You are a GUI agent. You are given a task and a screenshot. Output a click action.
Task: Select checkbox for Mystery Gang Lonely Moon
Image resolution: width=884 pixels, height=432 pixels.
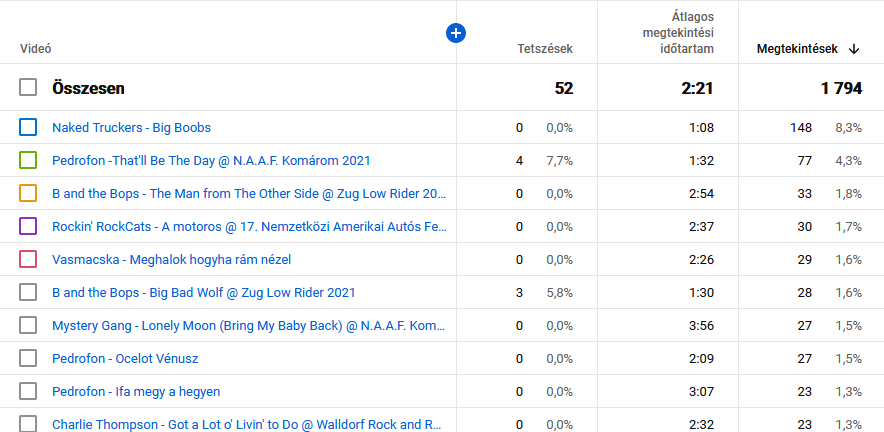[28, 325]
